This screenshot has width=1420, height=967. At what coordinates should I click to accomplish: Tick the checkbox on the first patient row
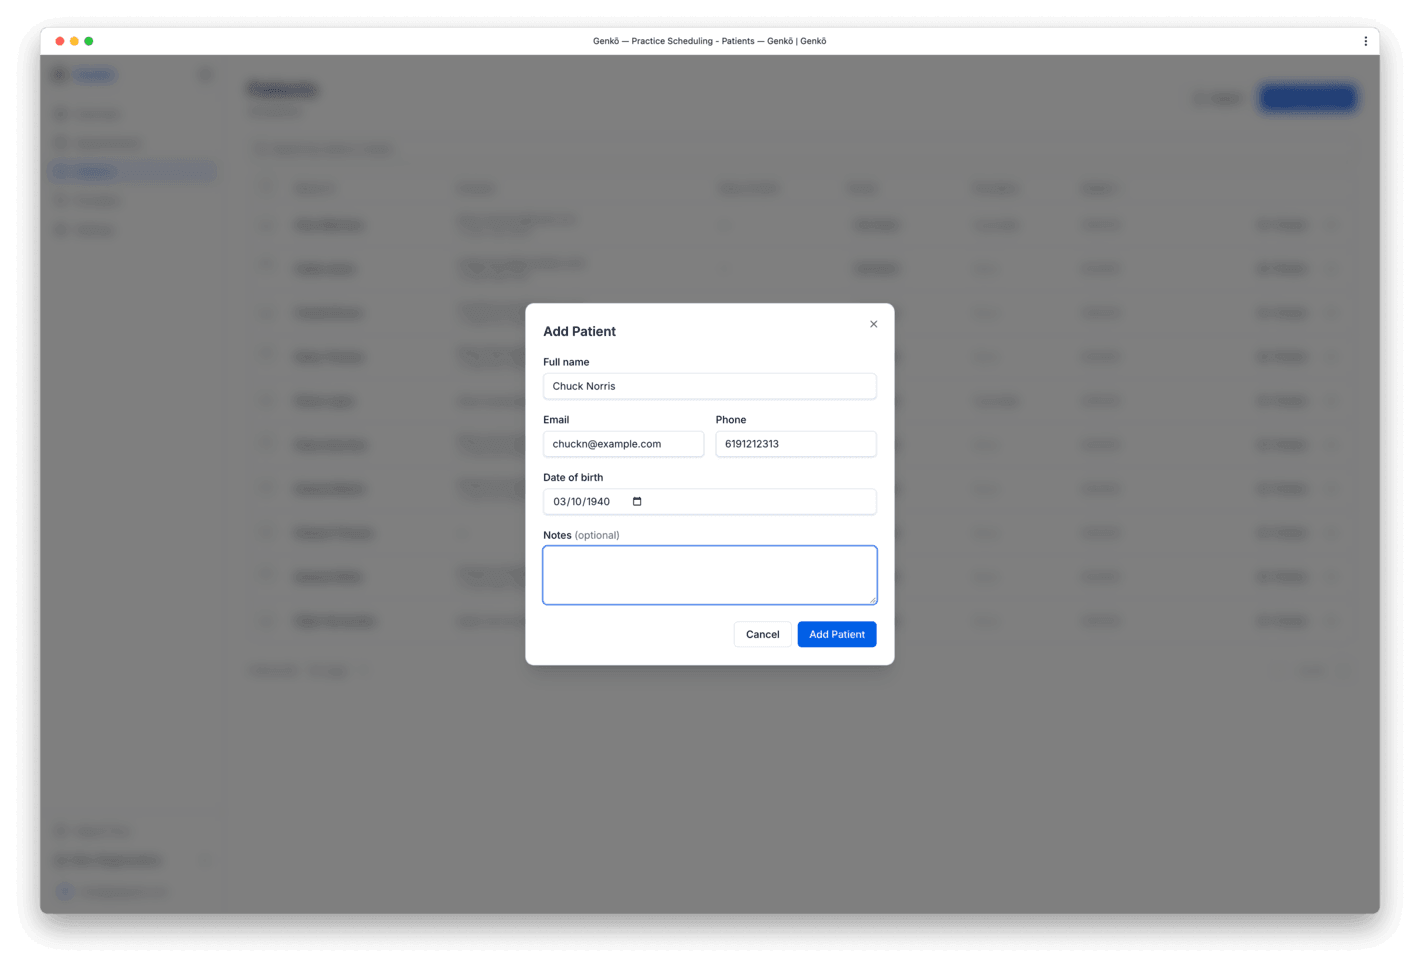(266, 225)
